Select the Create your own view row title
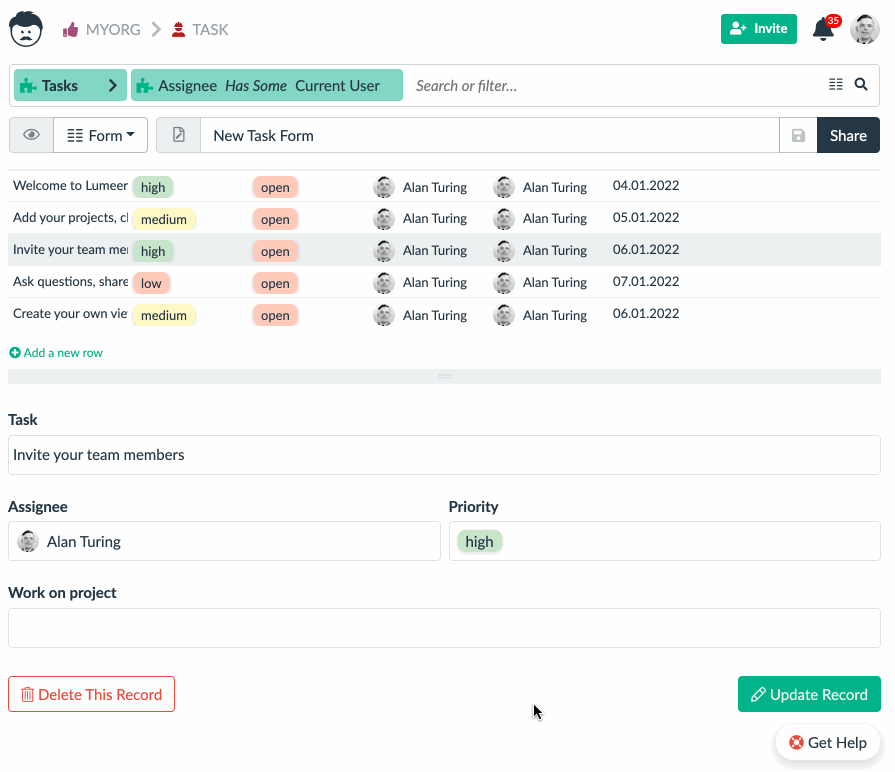Viewport: 895px width, 772px height. click(x=70, y=314)
